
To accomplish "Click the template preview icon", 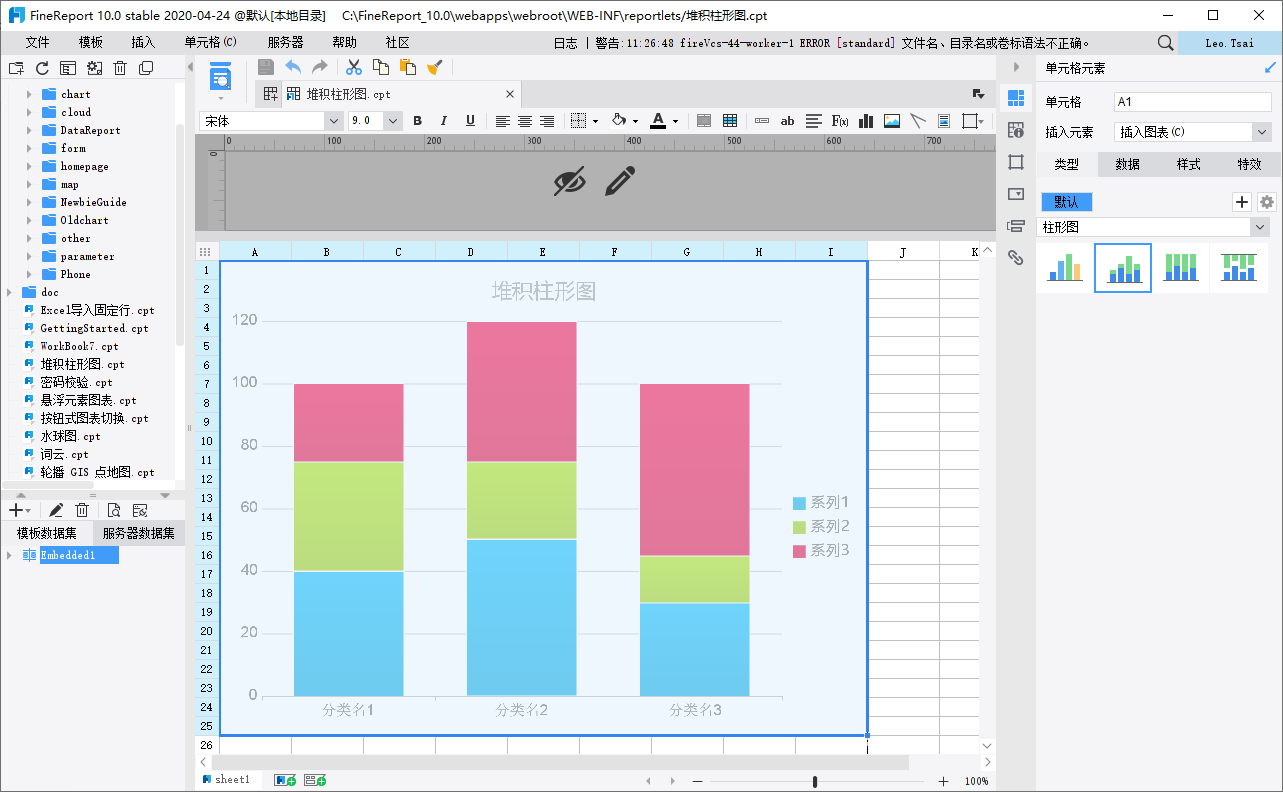I will [220, 76].
